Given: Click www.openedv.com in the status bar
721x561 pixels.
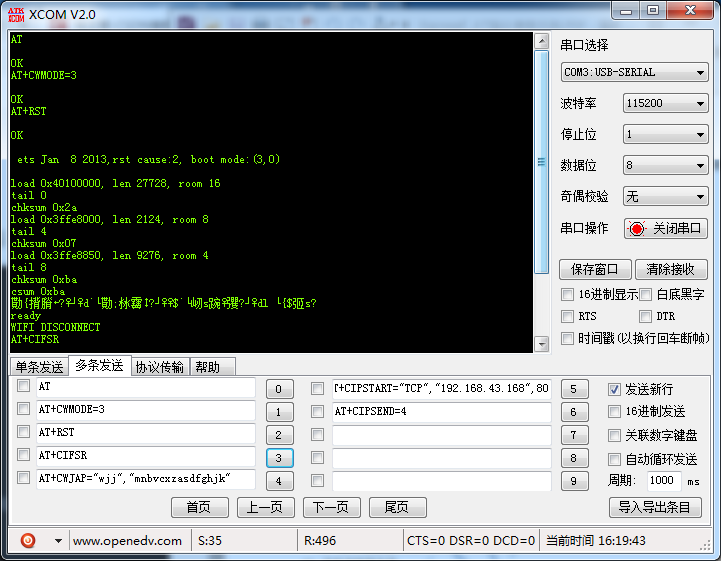Looking at the screenshot, I should (127, 541).
